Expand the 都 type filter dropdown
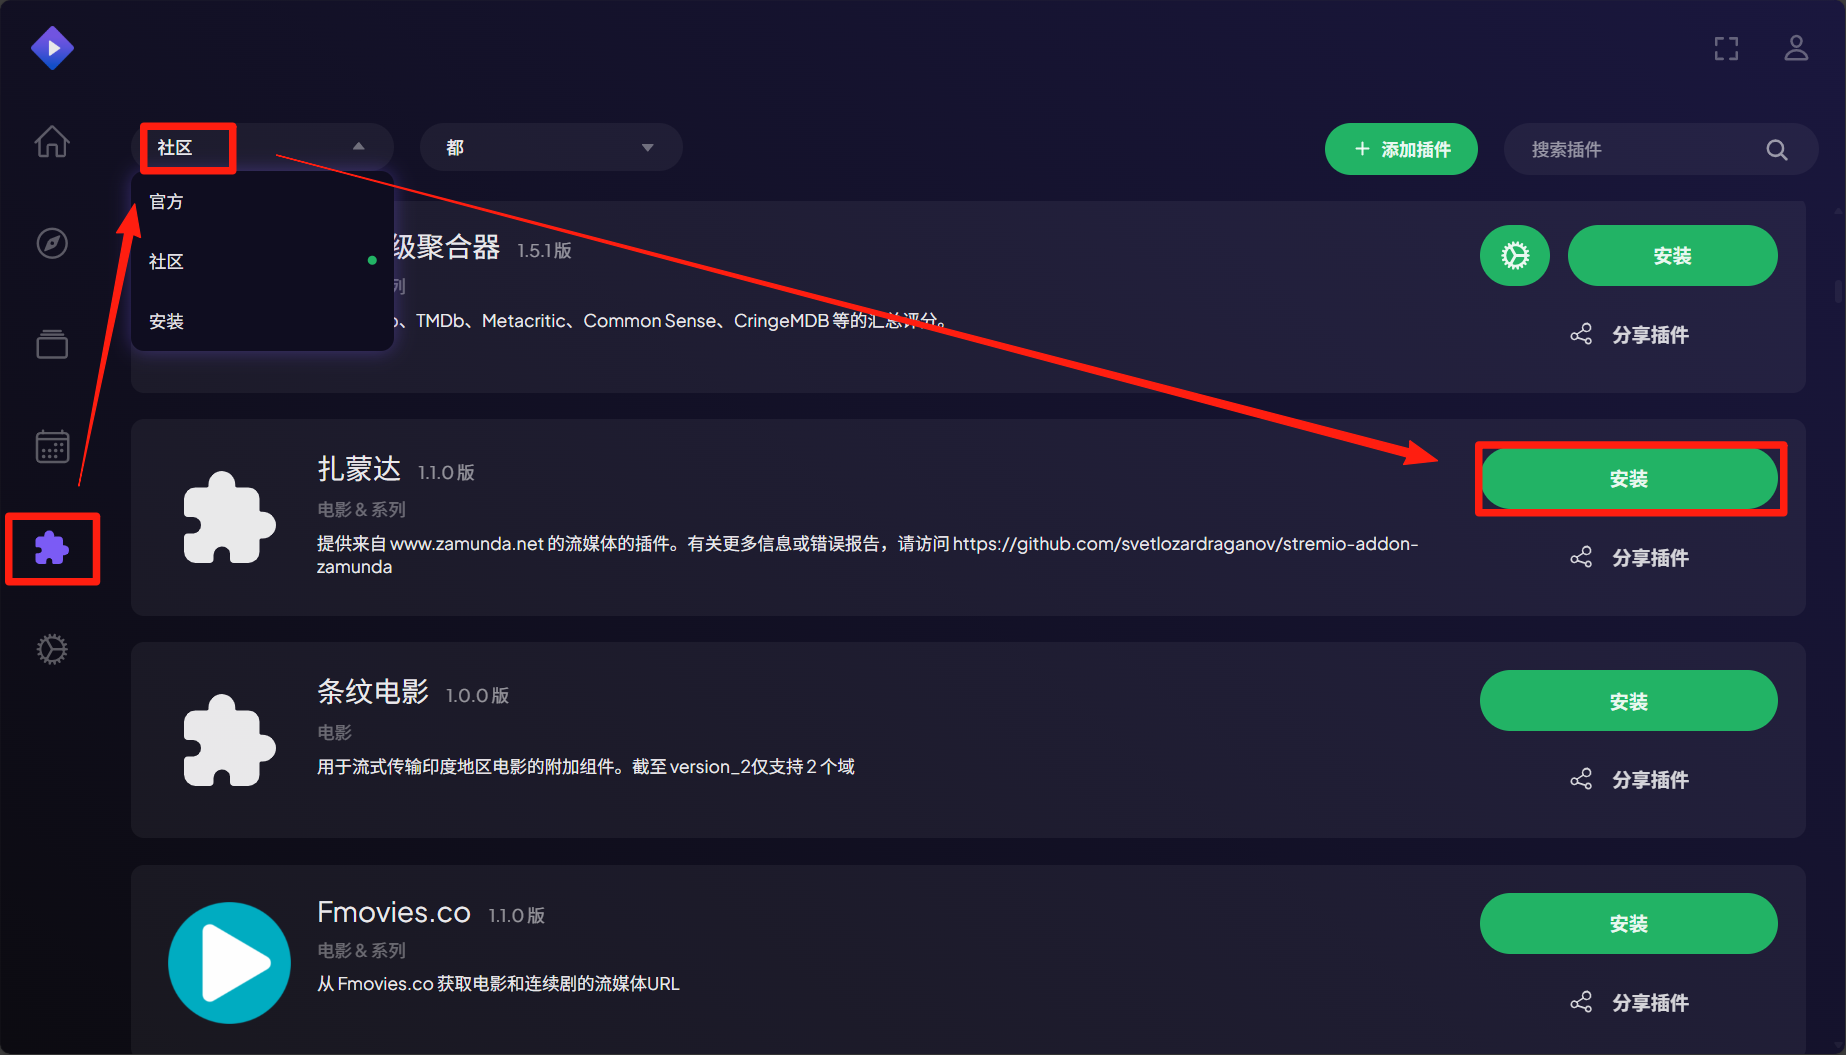 (x=550, y=148)
